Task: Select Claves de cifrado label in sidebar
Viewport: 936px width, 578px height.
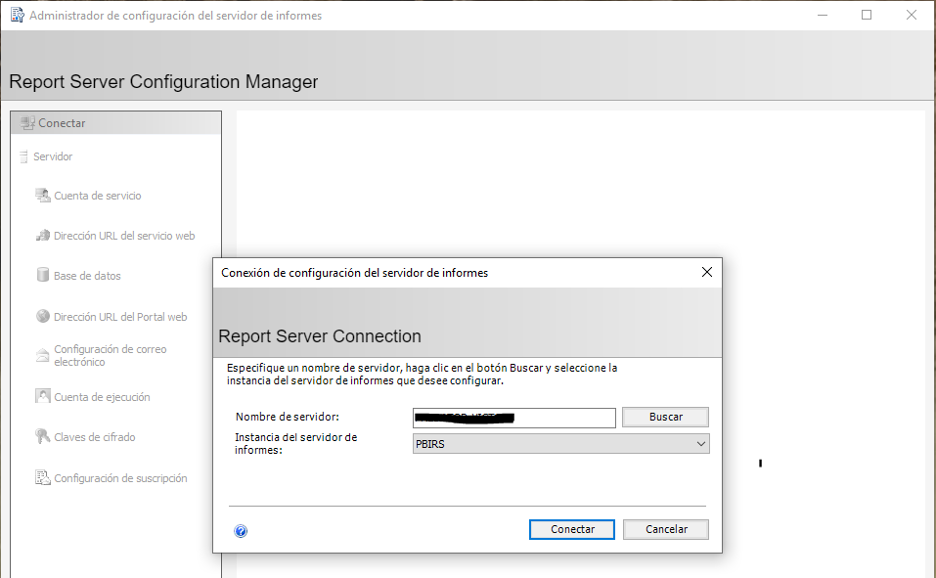Action: [x=94, y=437]
